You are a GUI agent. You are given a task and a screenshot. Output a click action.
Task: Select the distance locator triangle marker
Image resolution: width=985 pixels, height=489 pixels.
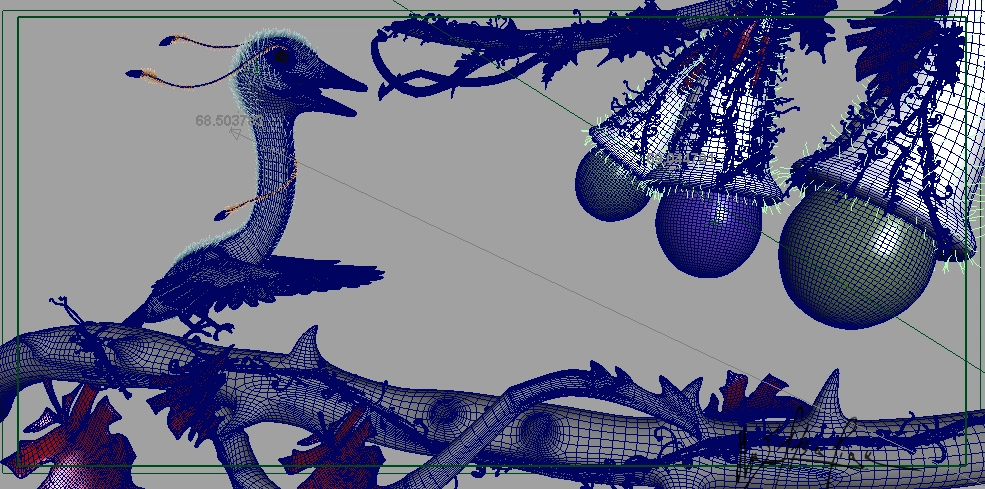coord(236,133)
